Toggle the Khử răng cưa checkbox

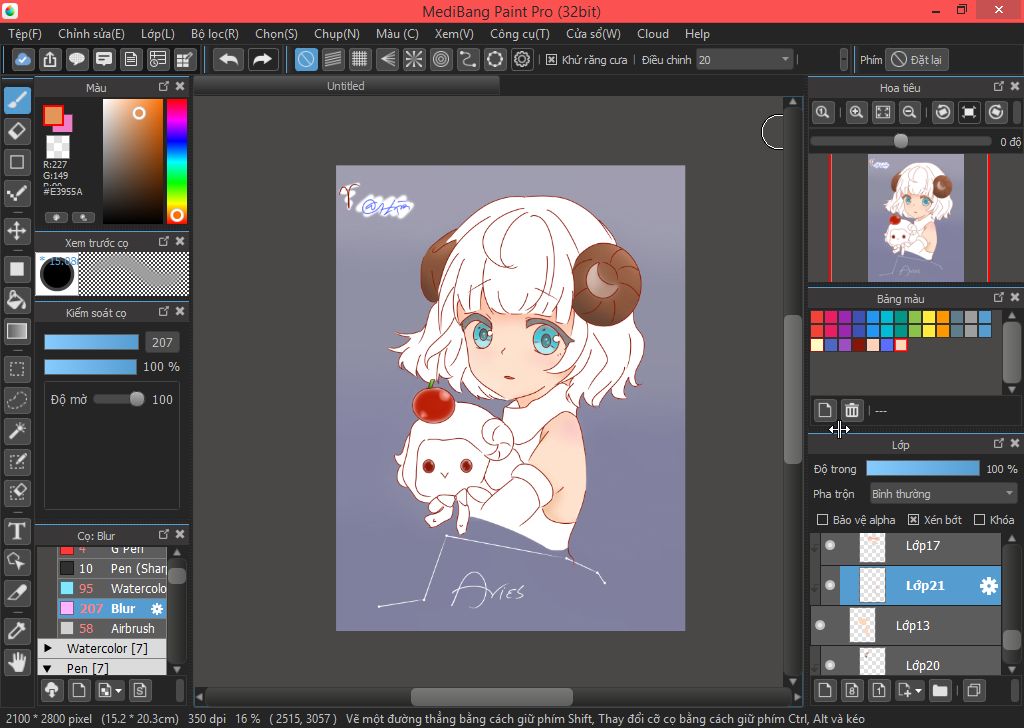[551, 59]
